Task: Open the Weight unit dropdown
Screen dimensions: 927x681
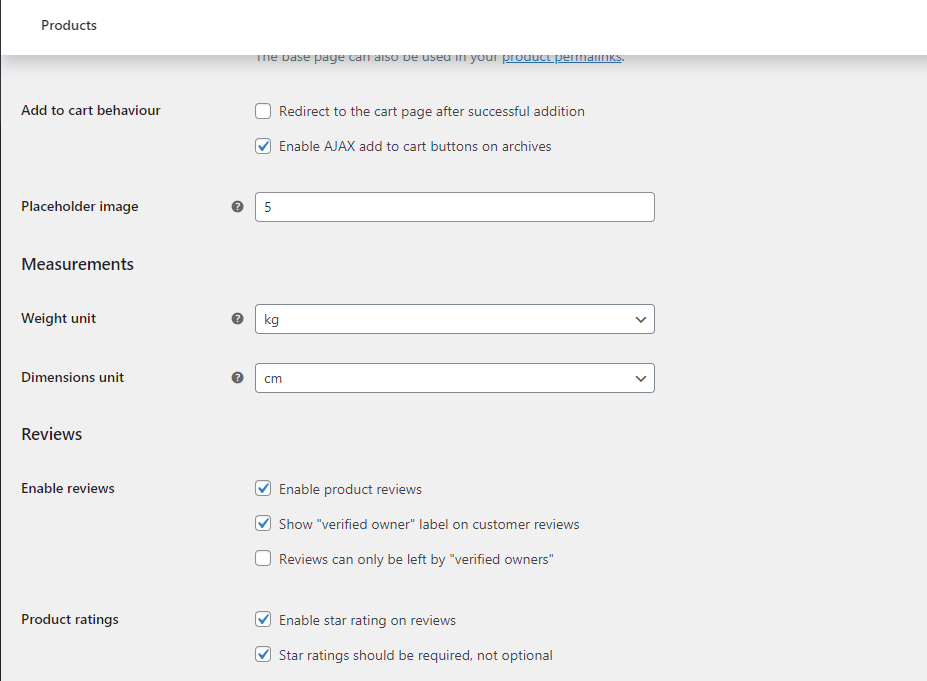Action: 454,319
